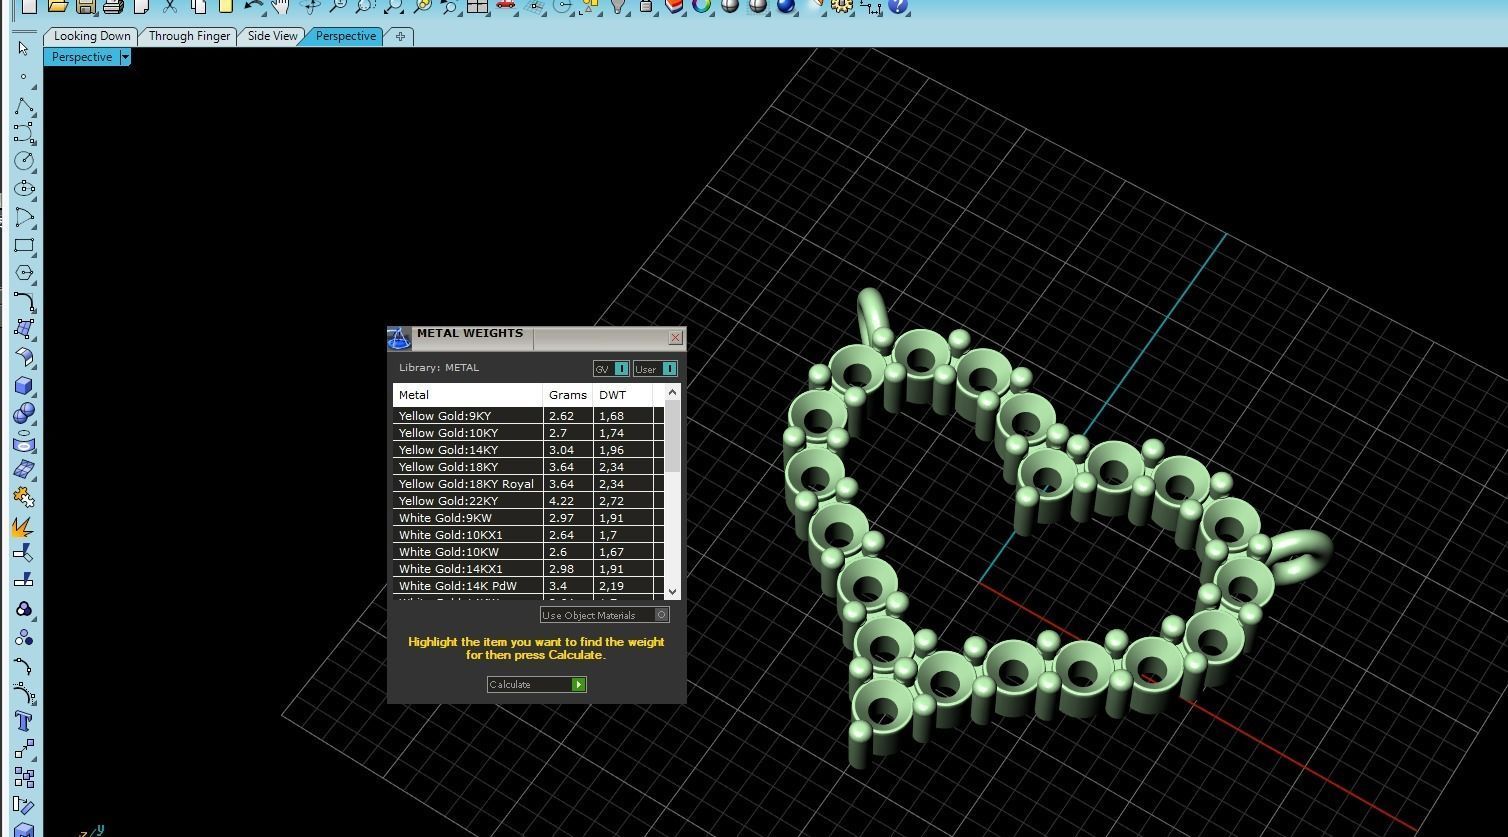This screenshot has width=1508, height=837.
Task: Switch to the Through Finger tab
Action: click(189, 36)
